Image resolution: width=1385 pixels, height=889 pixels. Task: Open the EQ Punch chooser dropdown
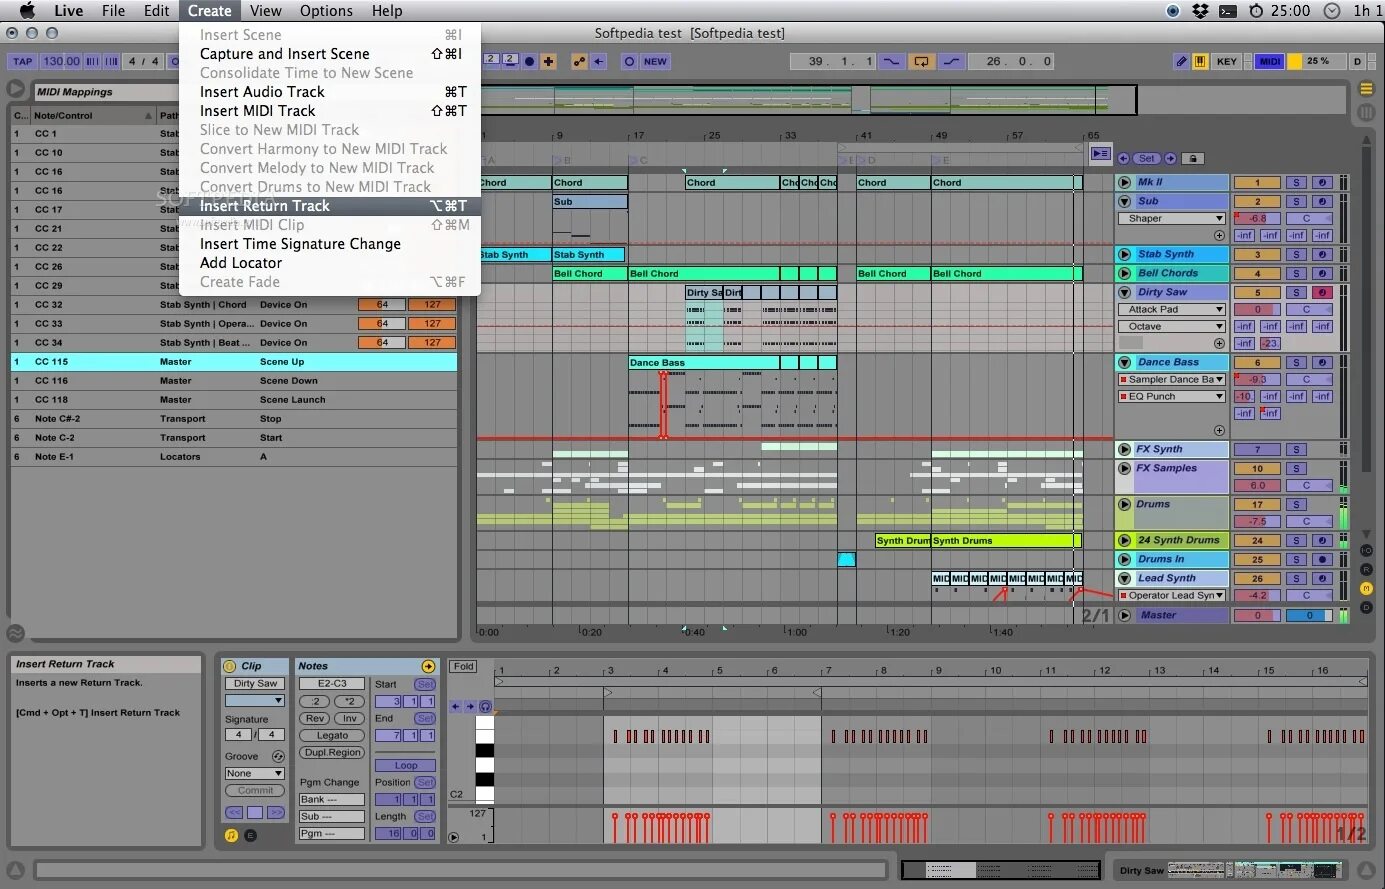(1171, 396)
